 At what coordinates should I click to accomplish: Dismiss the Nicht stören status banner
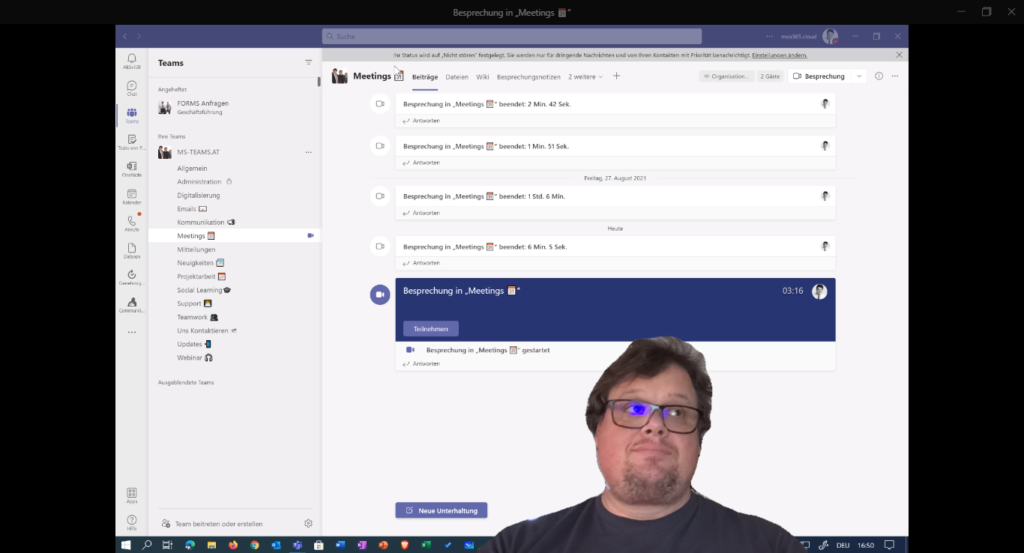pyautogui.click(x=899, y=55)
